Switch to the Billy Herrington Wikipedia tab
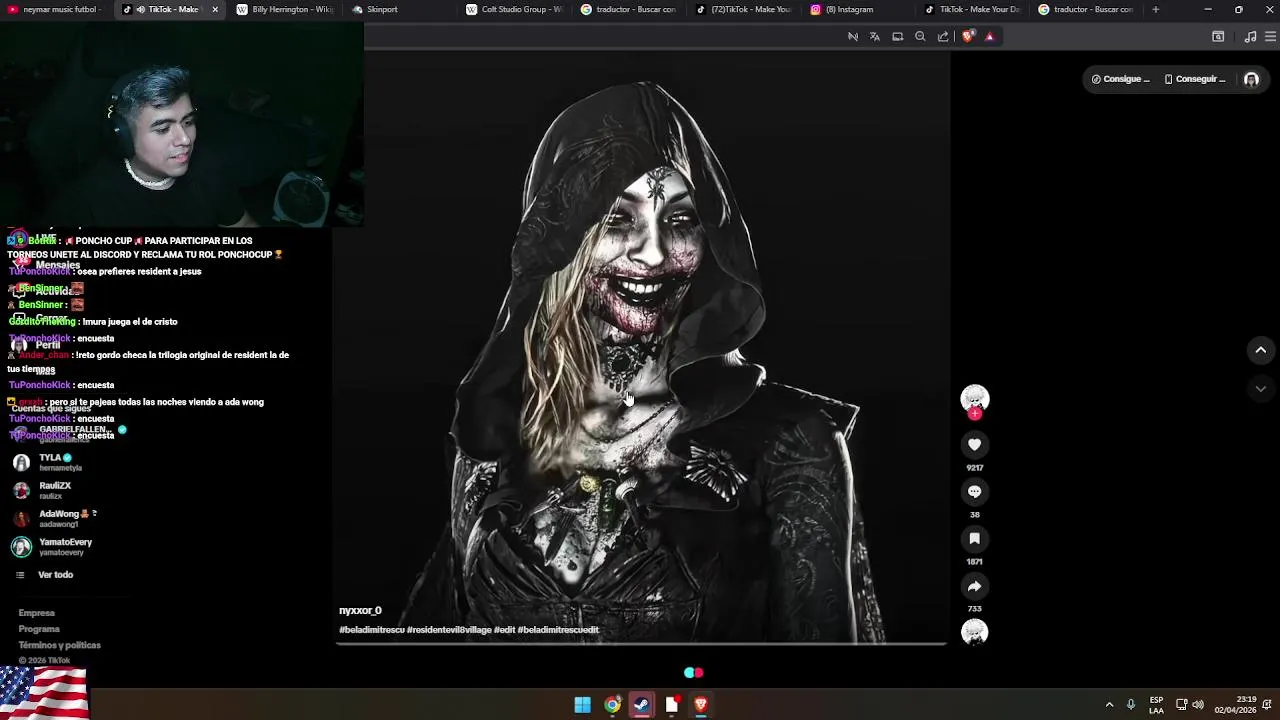 coord(284,9)
